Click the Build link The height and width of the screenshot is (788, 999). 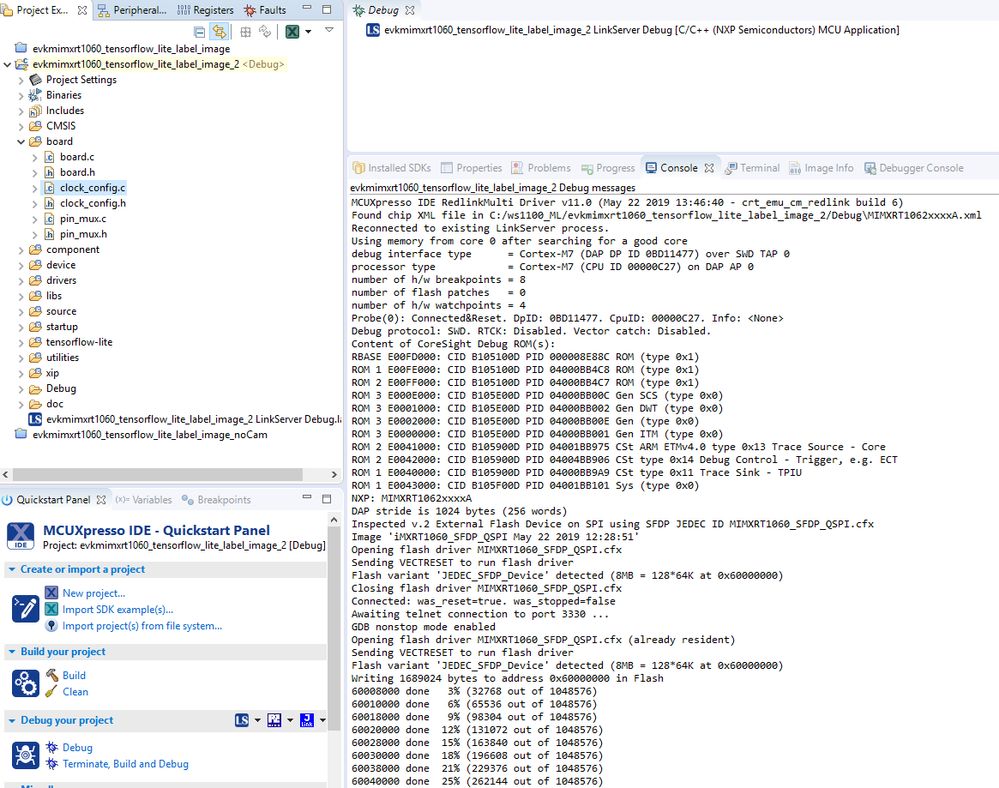(x=74, y=675)
